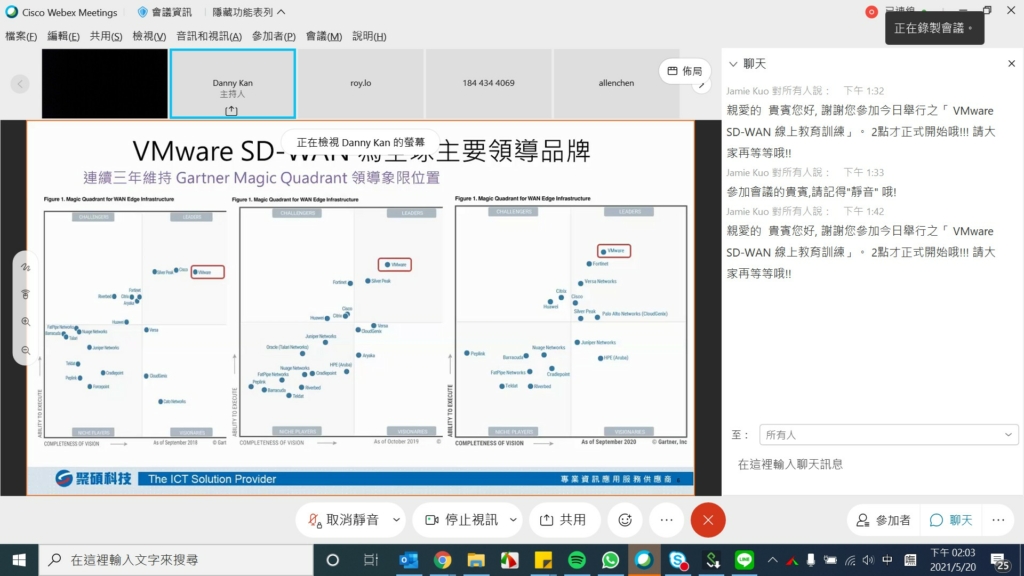Collapse menu bar with 隱藏功能表列
The height and width of the screenshot is (576, 1024).
[x=249, y=12]
